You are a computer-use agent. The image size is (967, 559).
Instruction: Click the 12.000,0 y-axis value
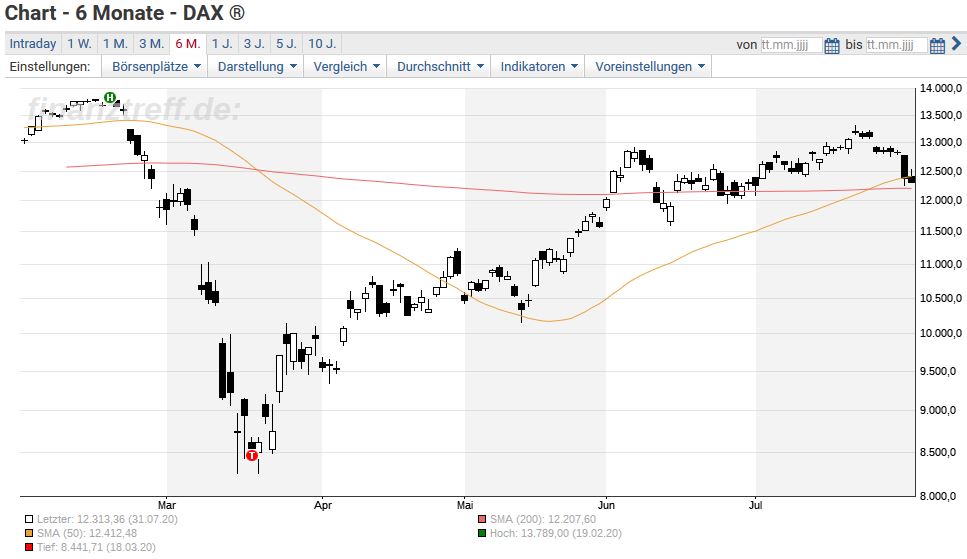[940, 200]
